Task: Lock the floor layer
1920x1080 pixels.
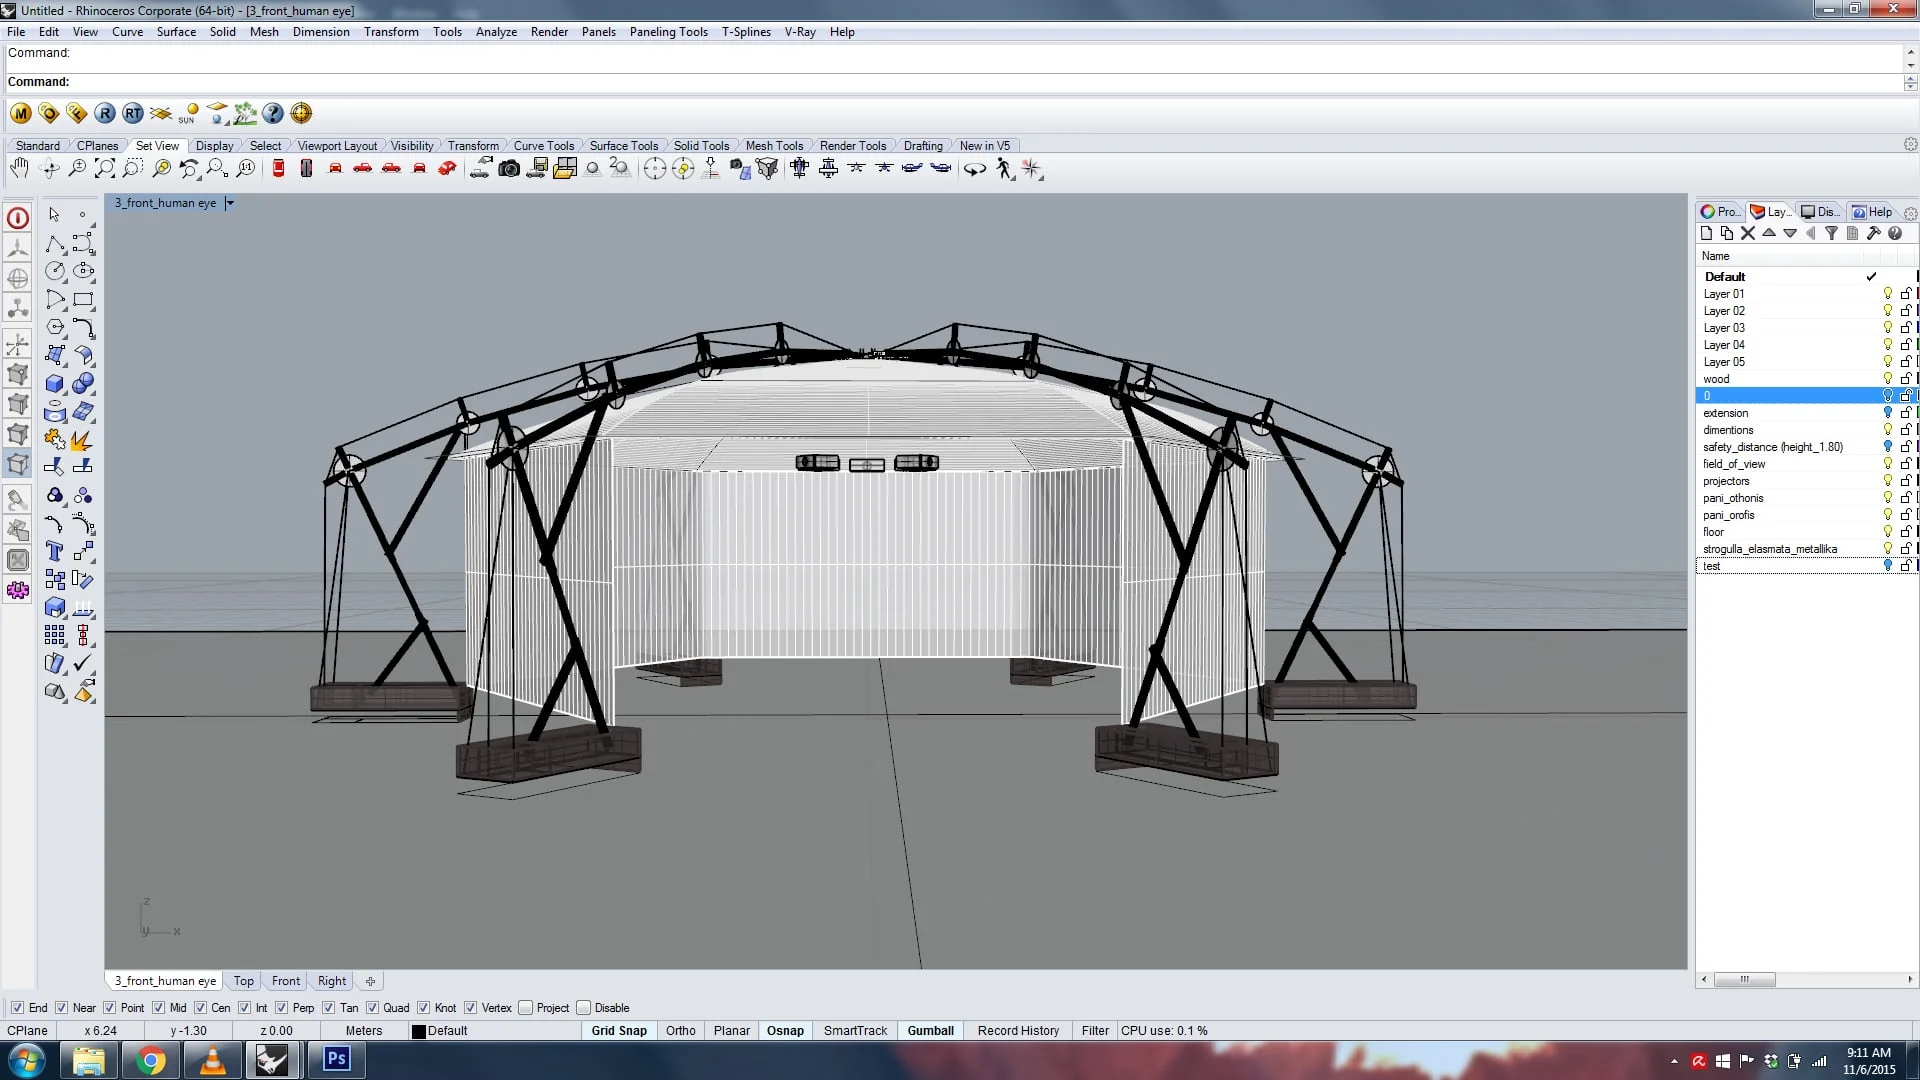Action: (1906, 532)
